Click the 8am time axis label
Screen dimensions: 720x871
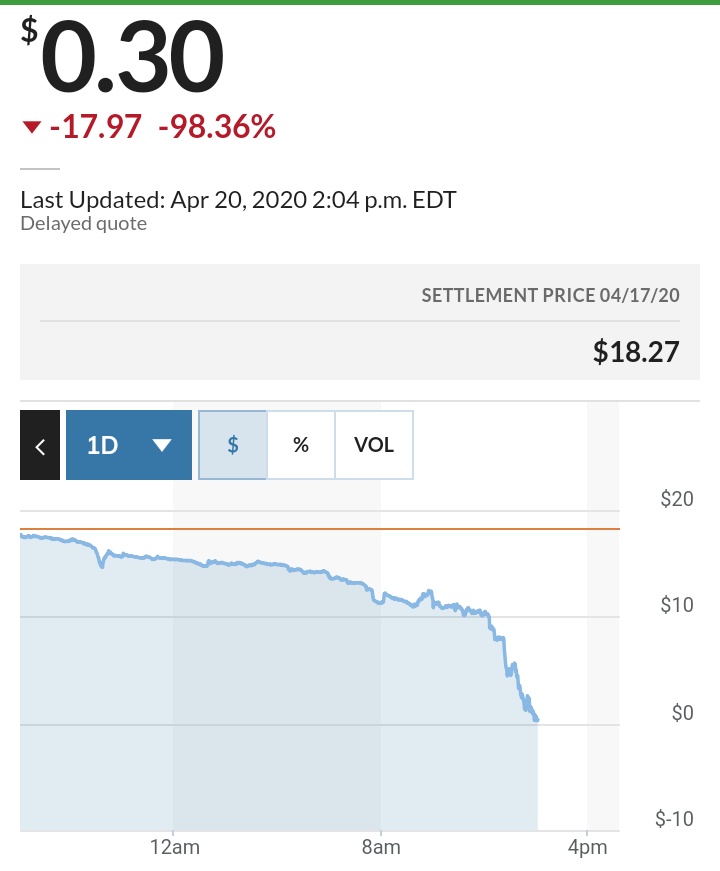point(381,847)
